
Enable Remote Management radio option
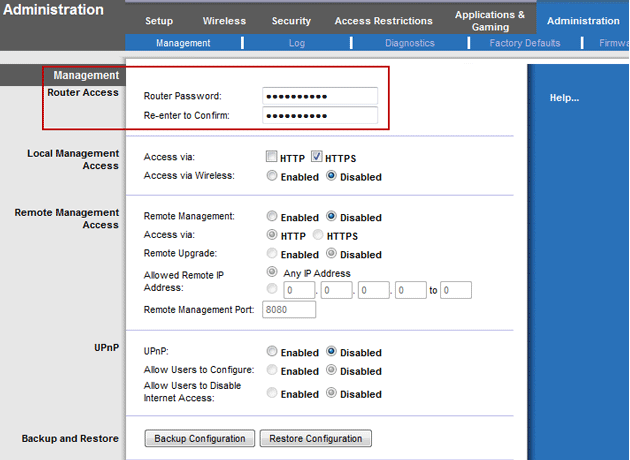[x=272, y=217]
